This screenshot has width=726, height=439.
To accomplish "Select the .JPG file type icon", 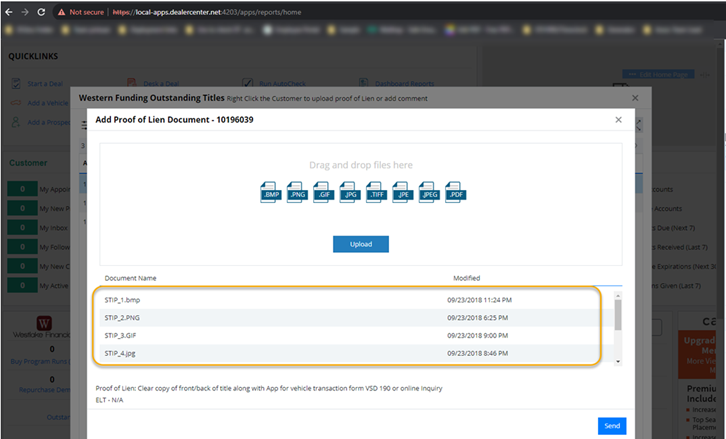I will pos(350,192).
